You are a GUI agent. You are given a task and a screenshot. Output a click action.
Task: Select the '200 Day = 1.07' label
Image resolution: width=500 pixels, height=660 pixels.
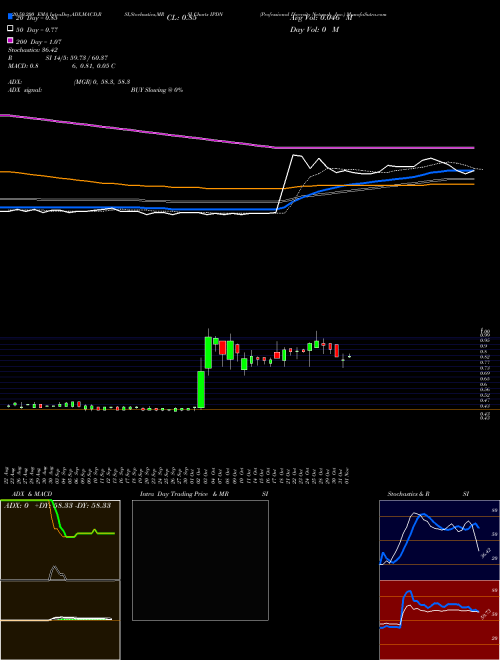click(38, 42)
